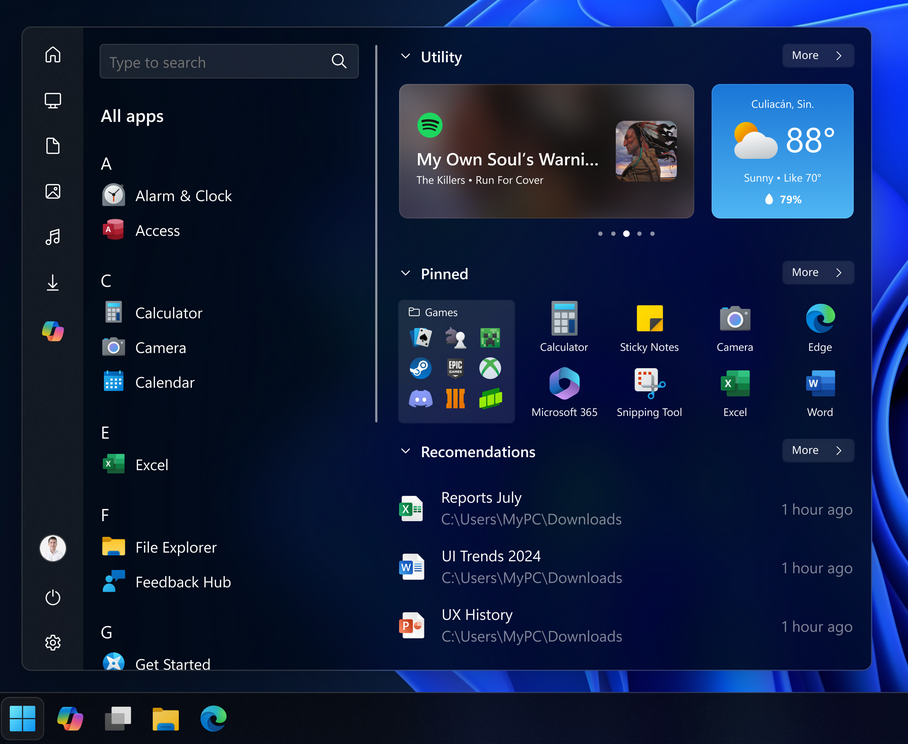The height and width of the screenshot is (744, 908).
Task: Open File Explorer in All apps
Action: (160, 547)
